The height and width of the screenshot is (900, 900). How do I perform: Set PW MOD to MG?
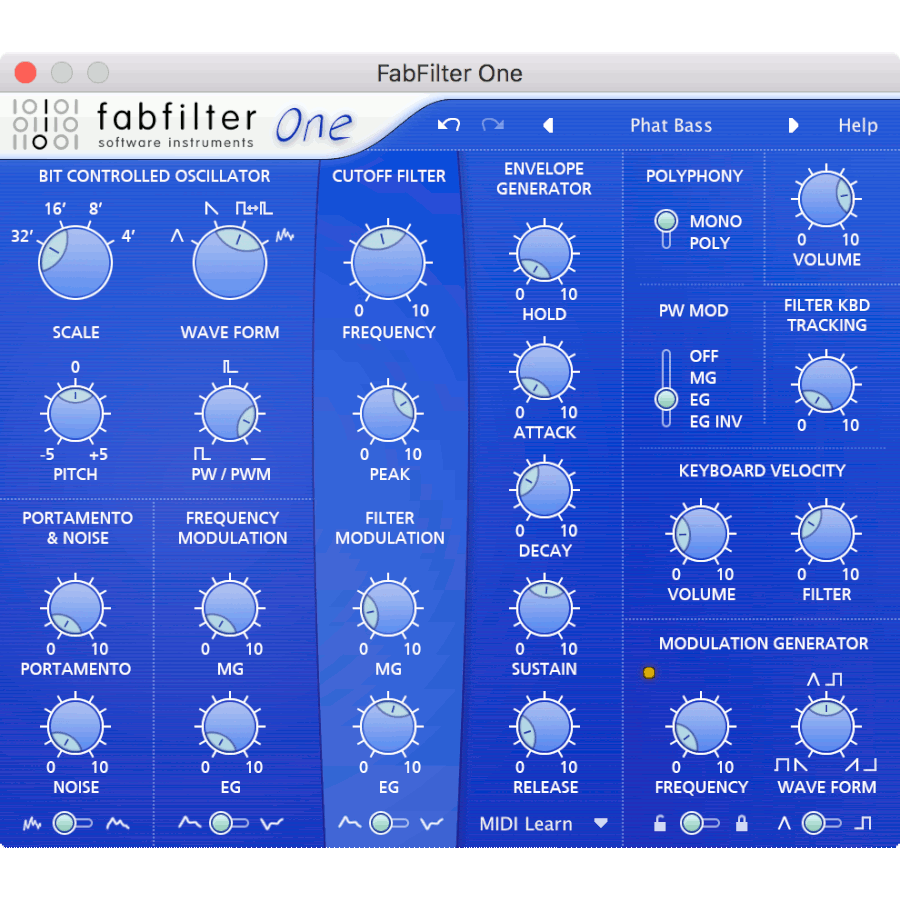703,378
